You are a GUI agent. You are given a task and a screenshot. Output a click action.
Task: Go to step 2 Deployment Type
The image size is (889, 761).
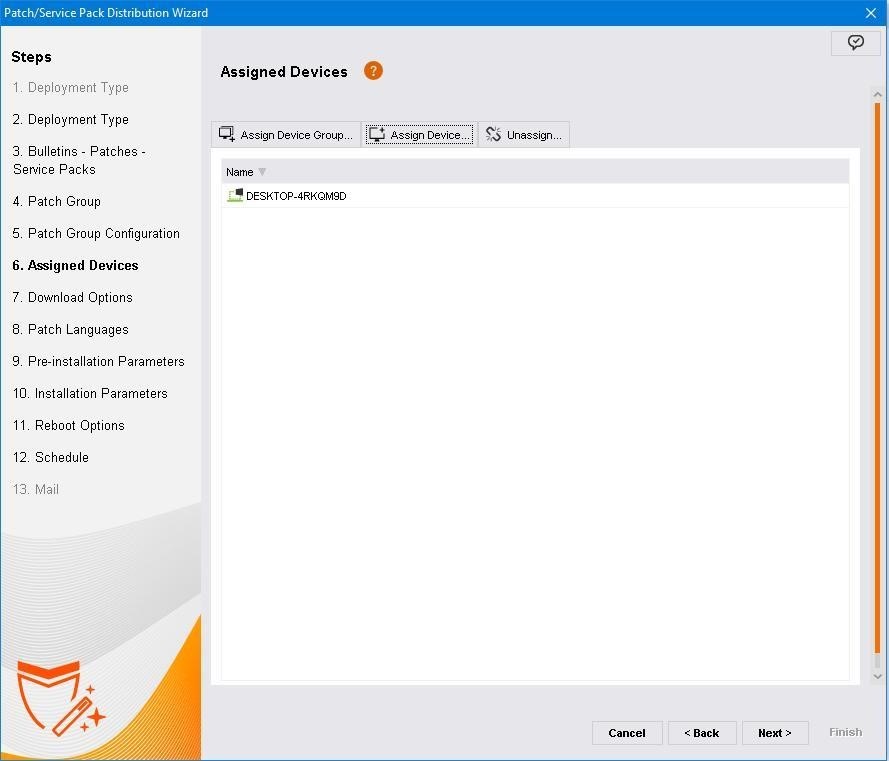pyautogui.click(x=71, y=119)
